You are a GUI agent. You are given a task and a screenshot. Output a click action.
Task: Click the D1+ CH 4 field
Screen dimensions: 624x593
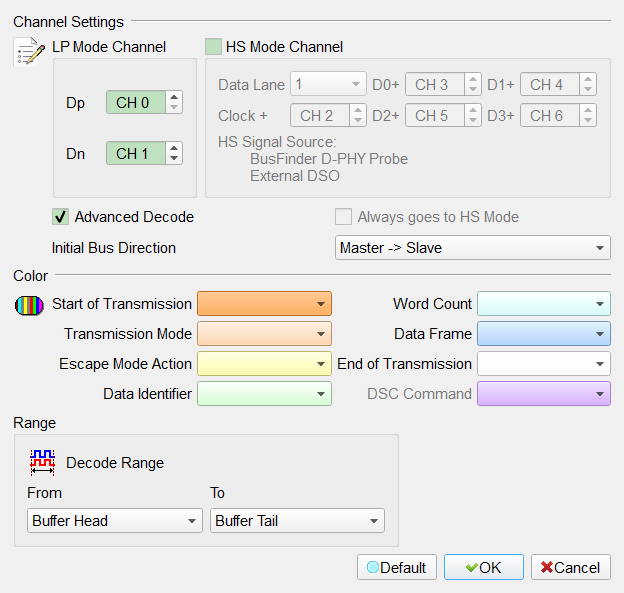coord(550,84)
